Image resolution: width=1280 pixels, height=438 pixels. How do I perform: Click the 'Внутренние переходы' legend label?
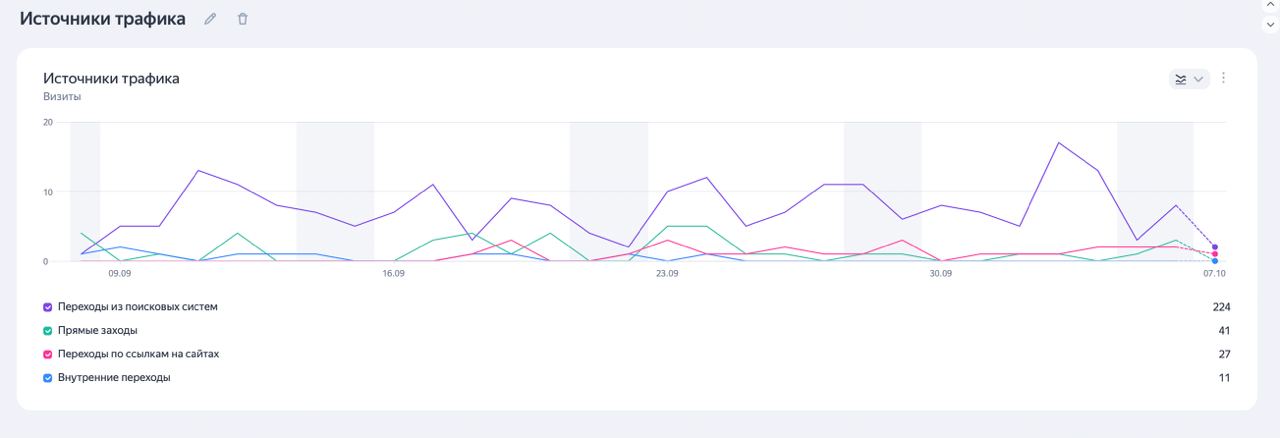point(114,378)
